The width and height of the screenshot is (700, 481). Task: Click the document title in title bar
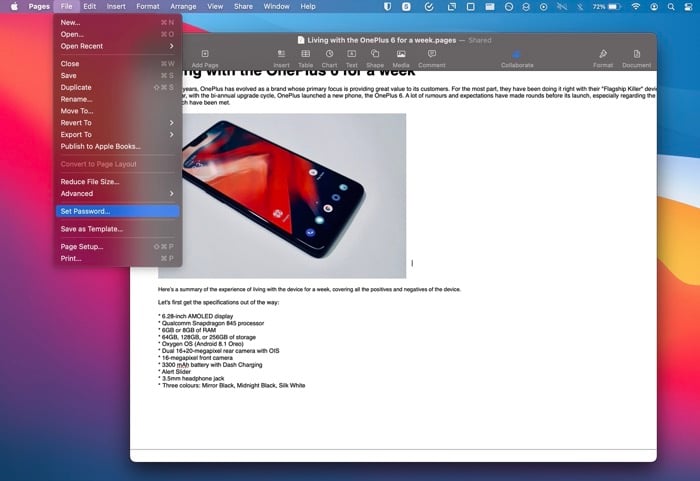[382, 40]
